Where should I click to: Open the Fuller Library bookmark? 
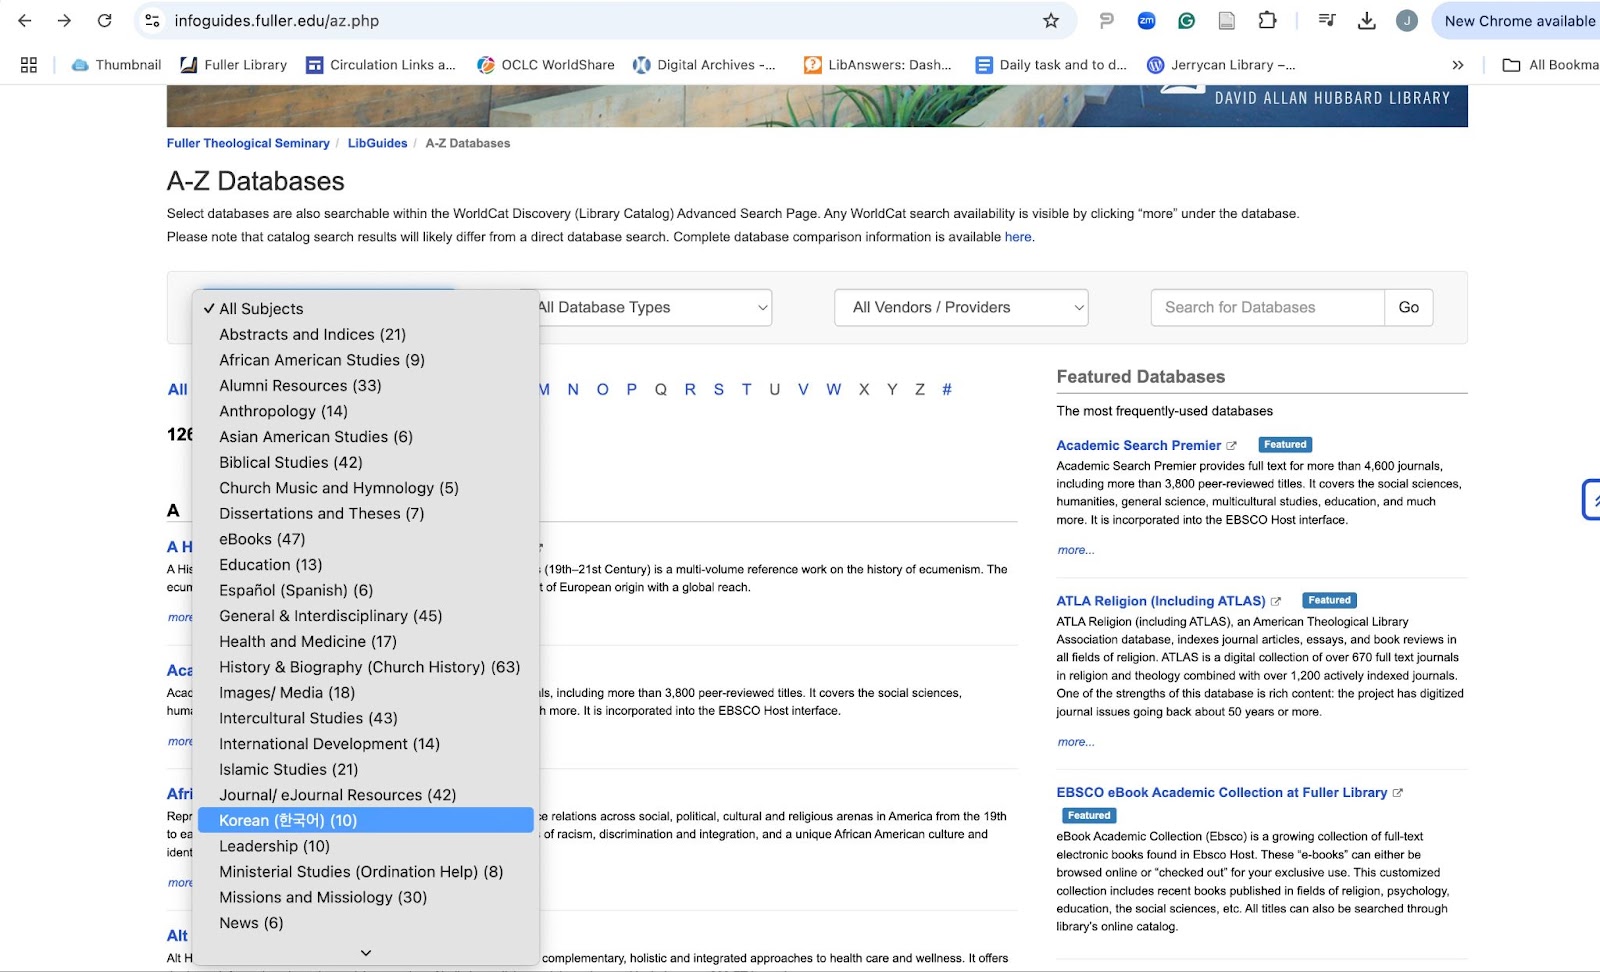tap(233, 65)
